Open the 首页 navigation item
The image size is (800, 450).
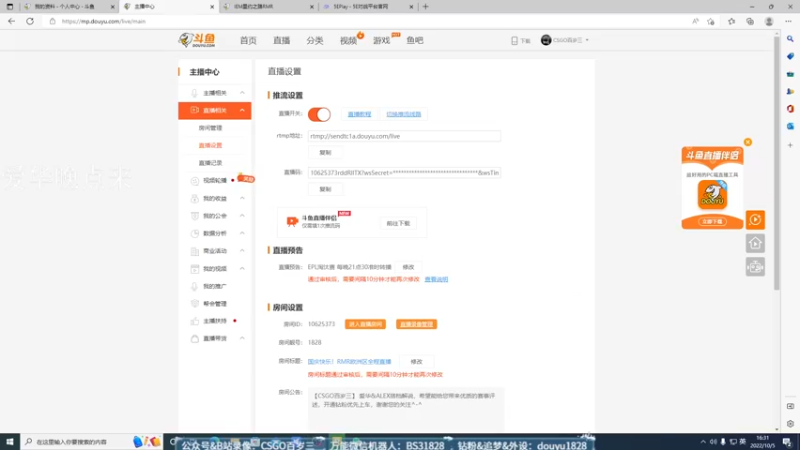point(248,40)
